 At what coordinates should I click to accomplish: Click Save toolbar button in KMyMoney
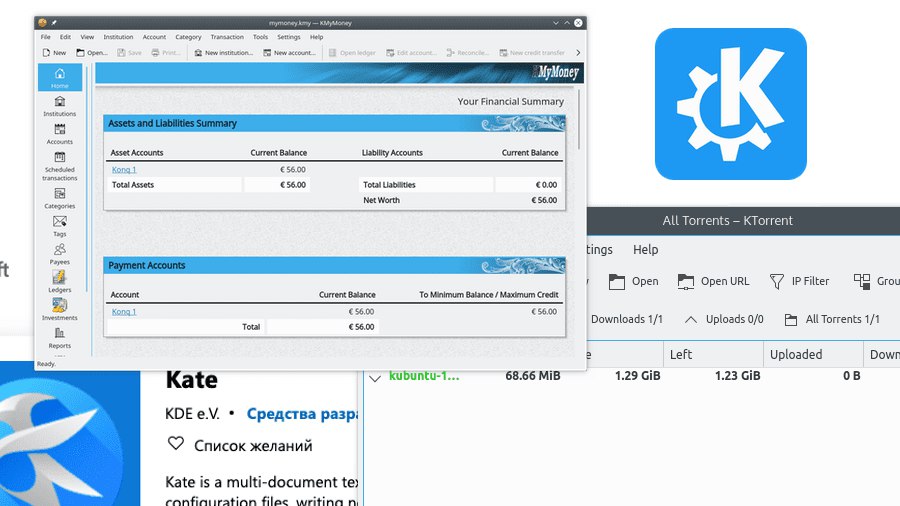point(129,53)
